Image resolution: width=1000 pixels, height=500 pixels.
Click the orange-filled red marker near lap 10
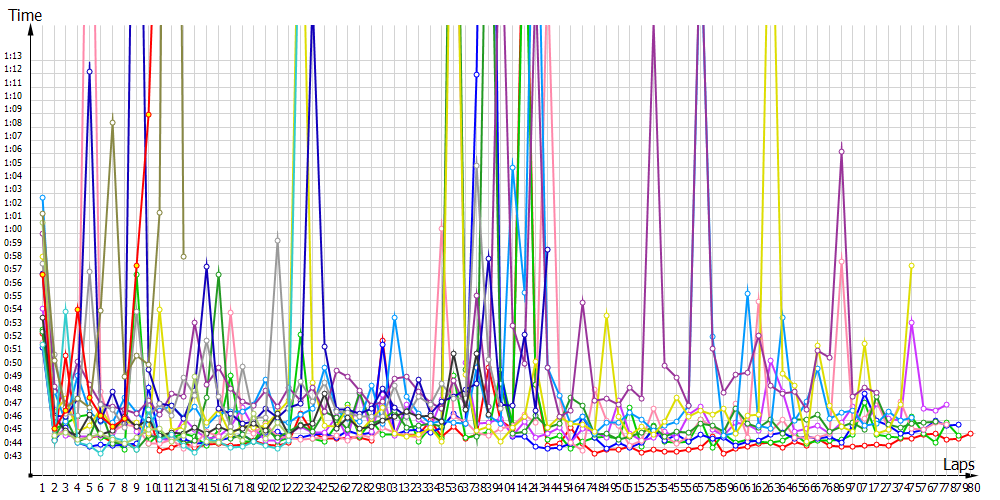coord(149,115)
